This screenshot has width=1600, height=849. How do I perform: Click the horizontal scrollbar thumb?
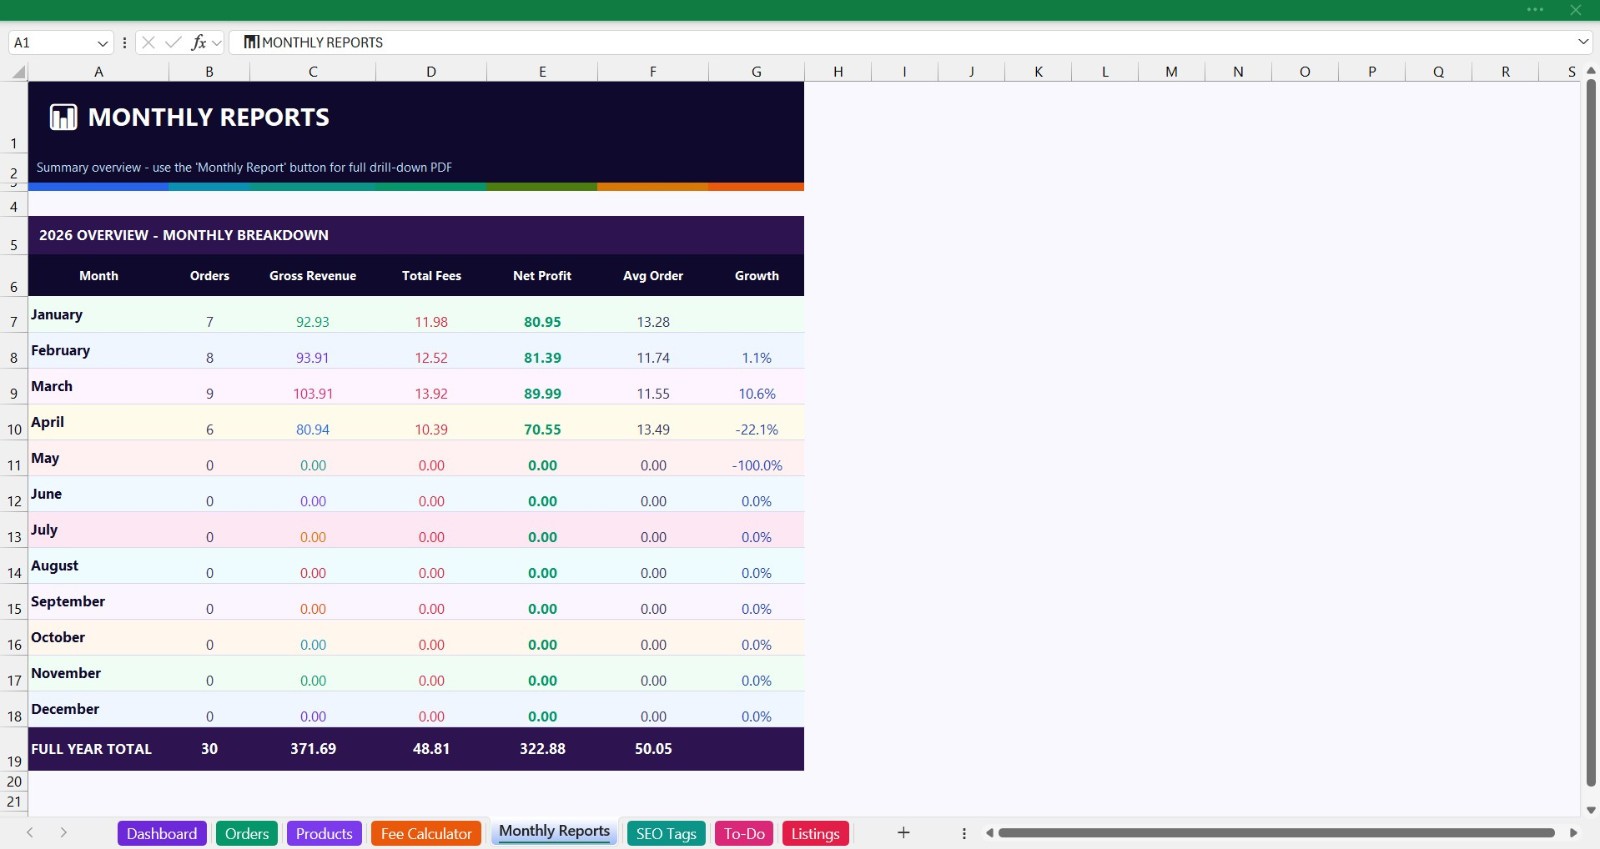tap(1276, 833)
